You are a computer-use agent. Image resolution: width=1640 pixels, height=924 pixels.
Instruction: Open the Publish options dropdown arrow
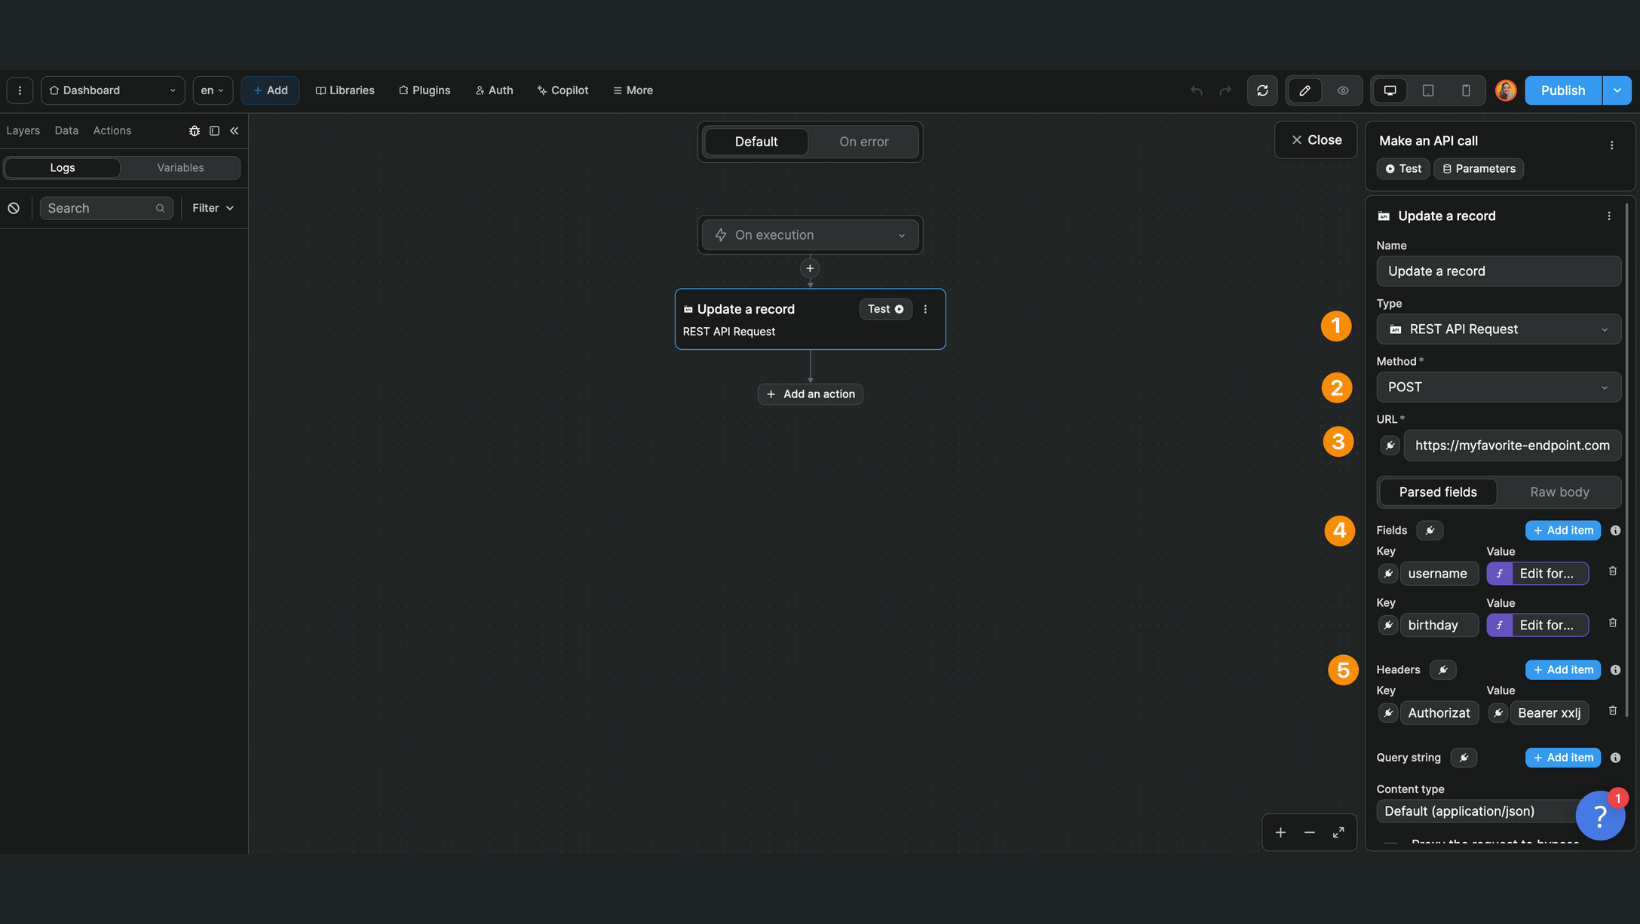pyautogui.click(x=1616, y=90)
